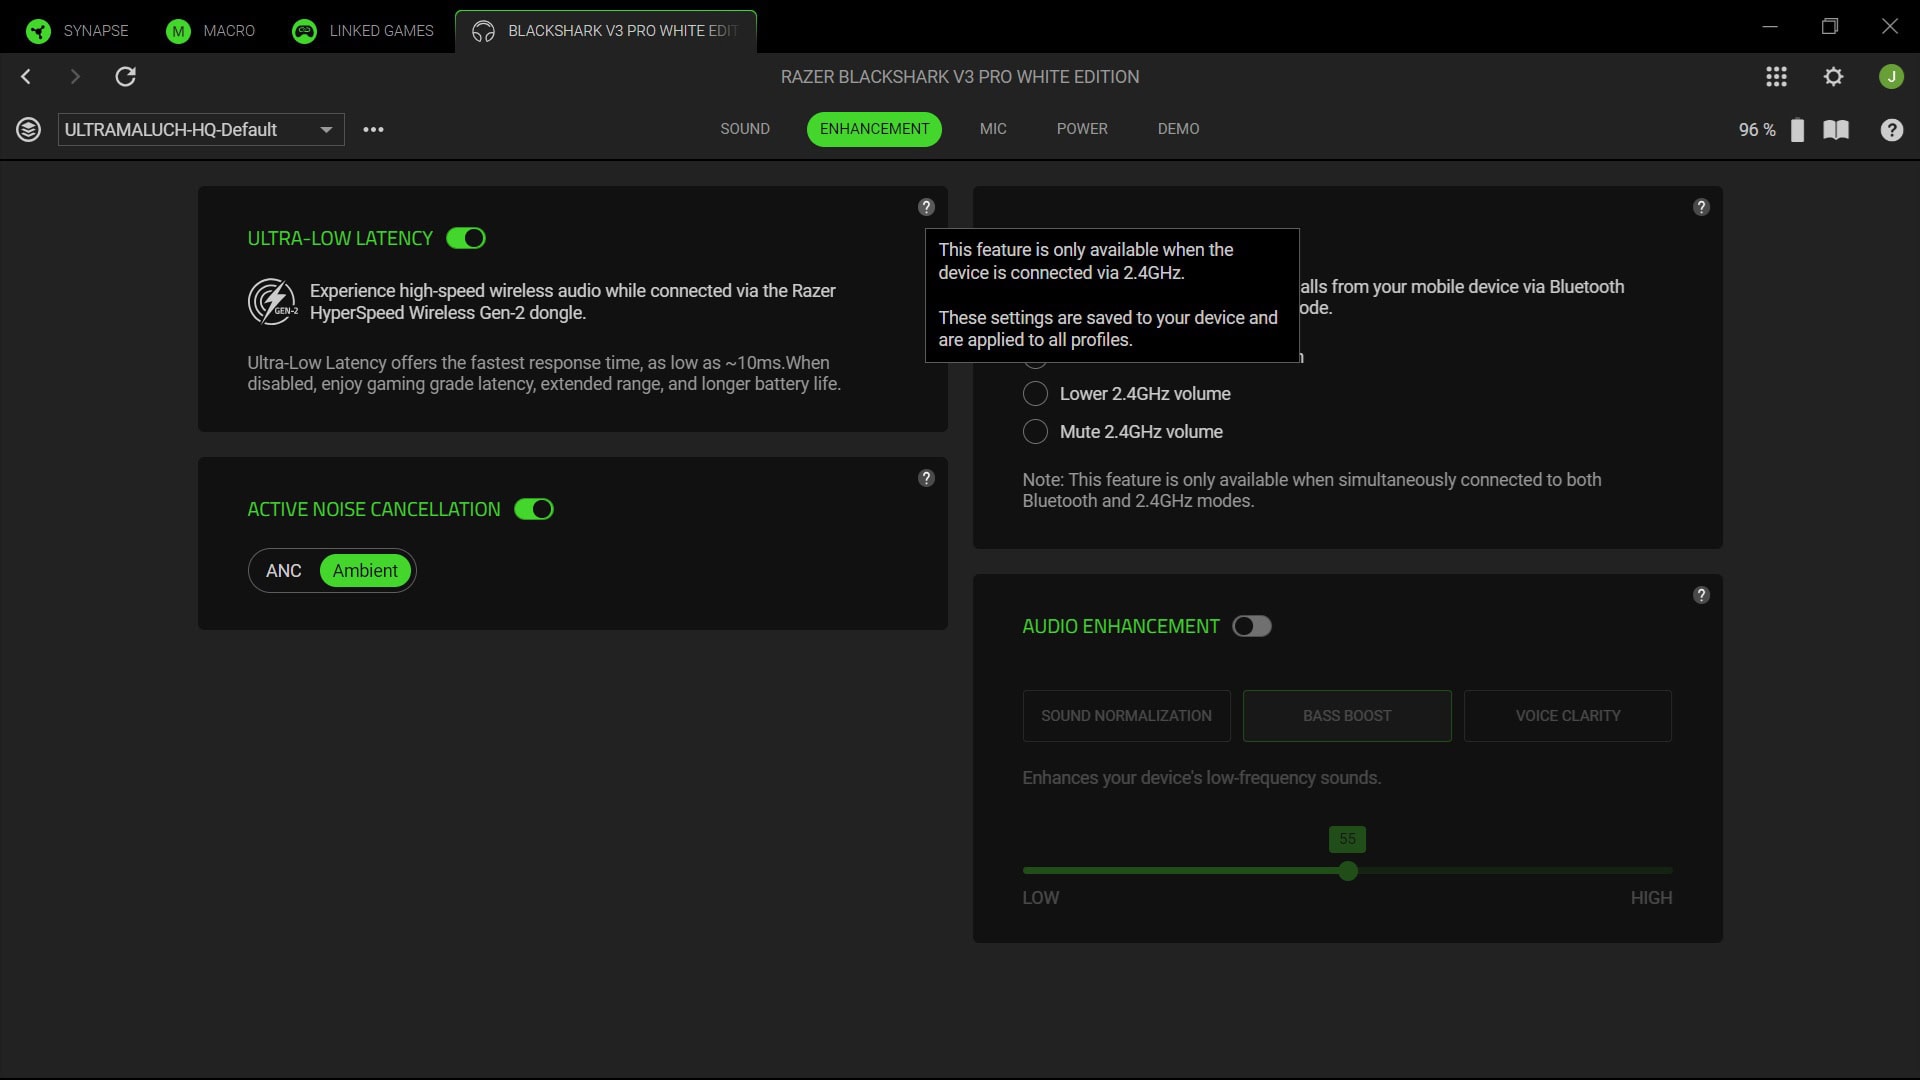Click the Audio Enhancement help icon
1920x1080 pixels.
click(1701, 595)
